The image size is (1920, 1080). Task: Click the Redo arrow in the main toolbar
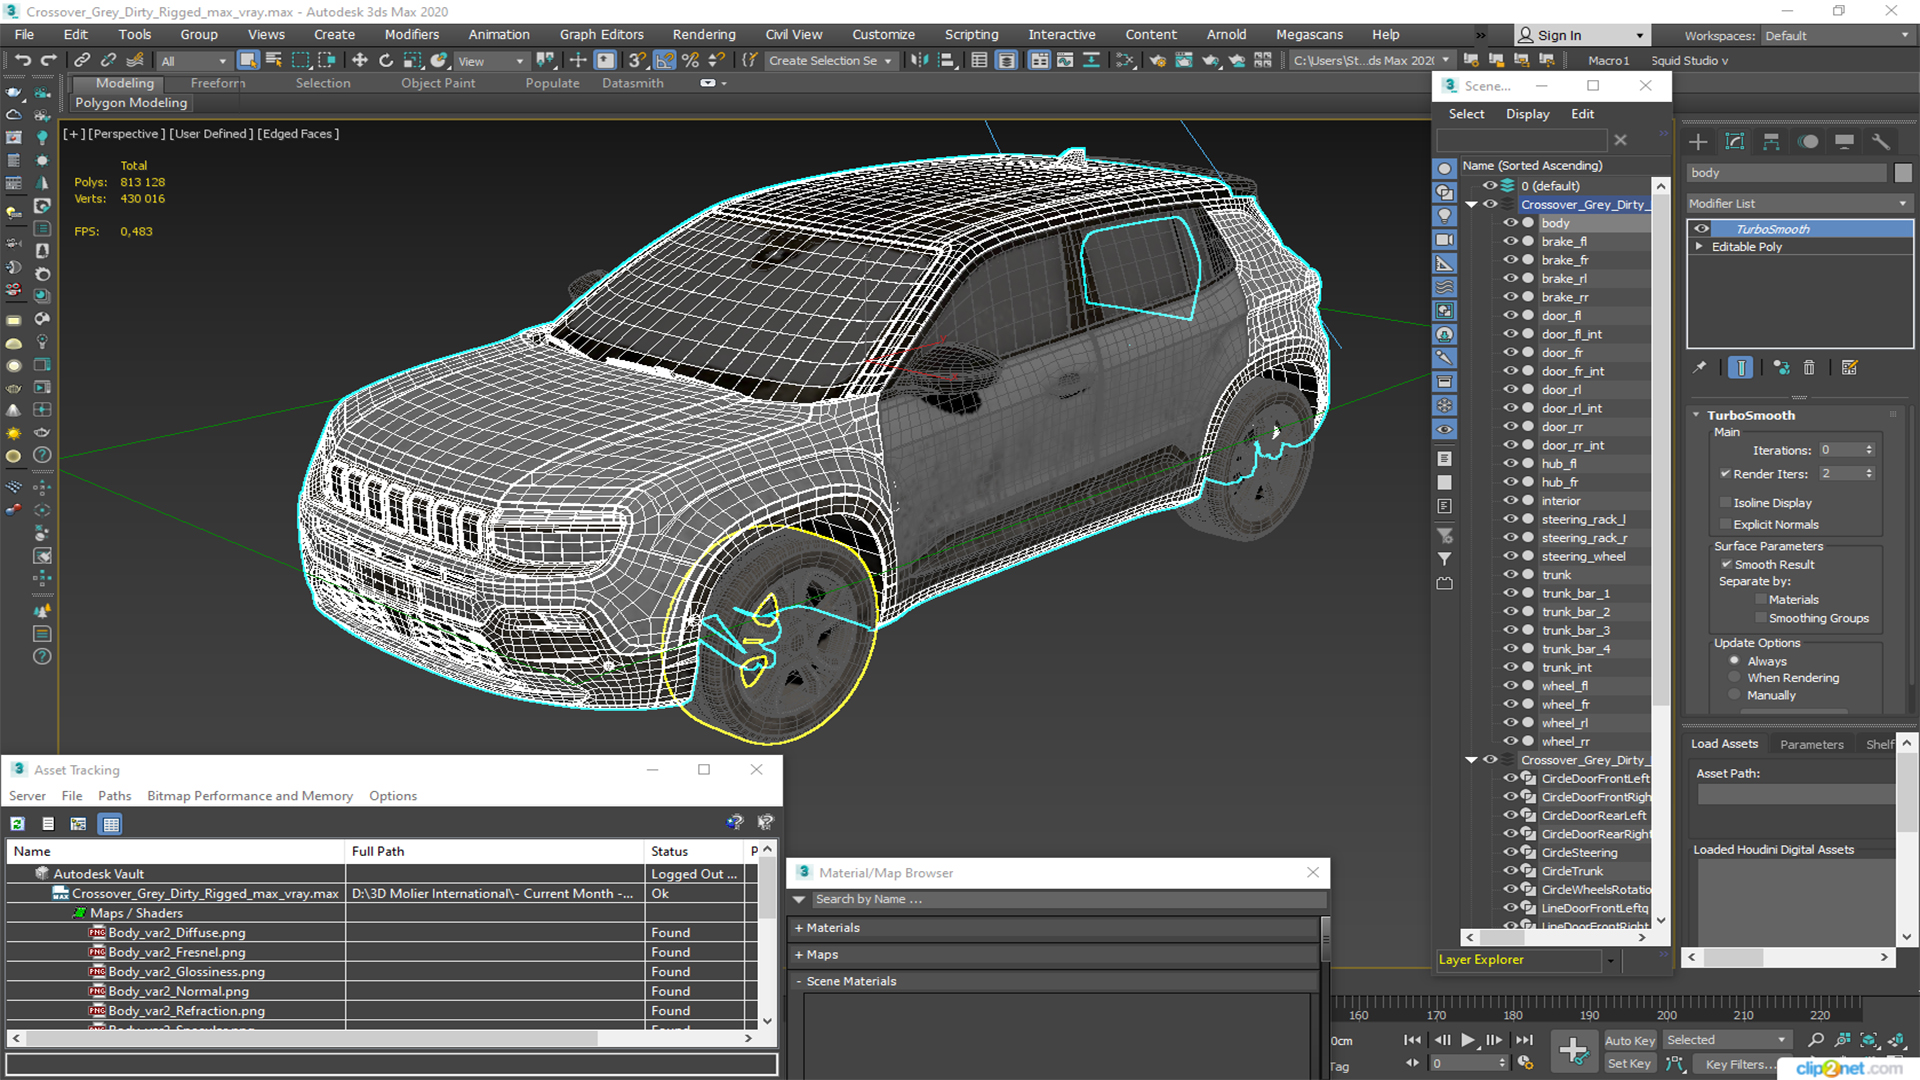(x=48, y=61)
